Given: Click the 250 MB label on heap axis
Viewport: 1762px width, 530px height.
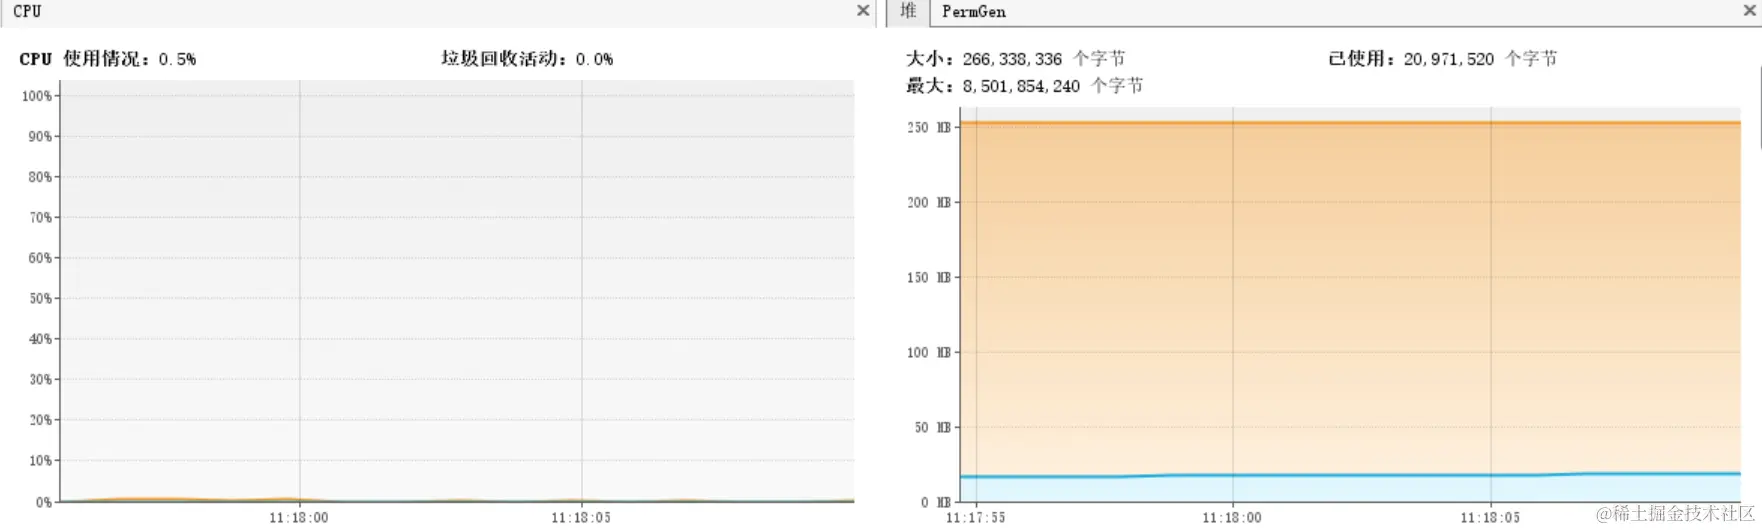Looking at the screenshot, I should (x=929, y=127).
